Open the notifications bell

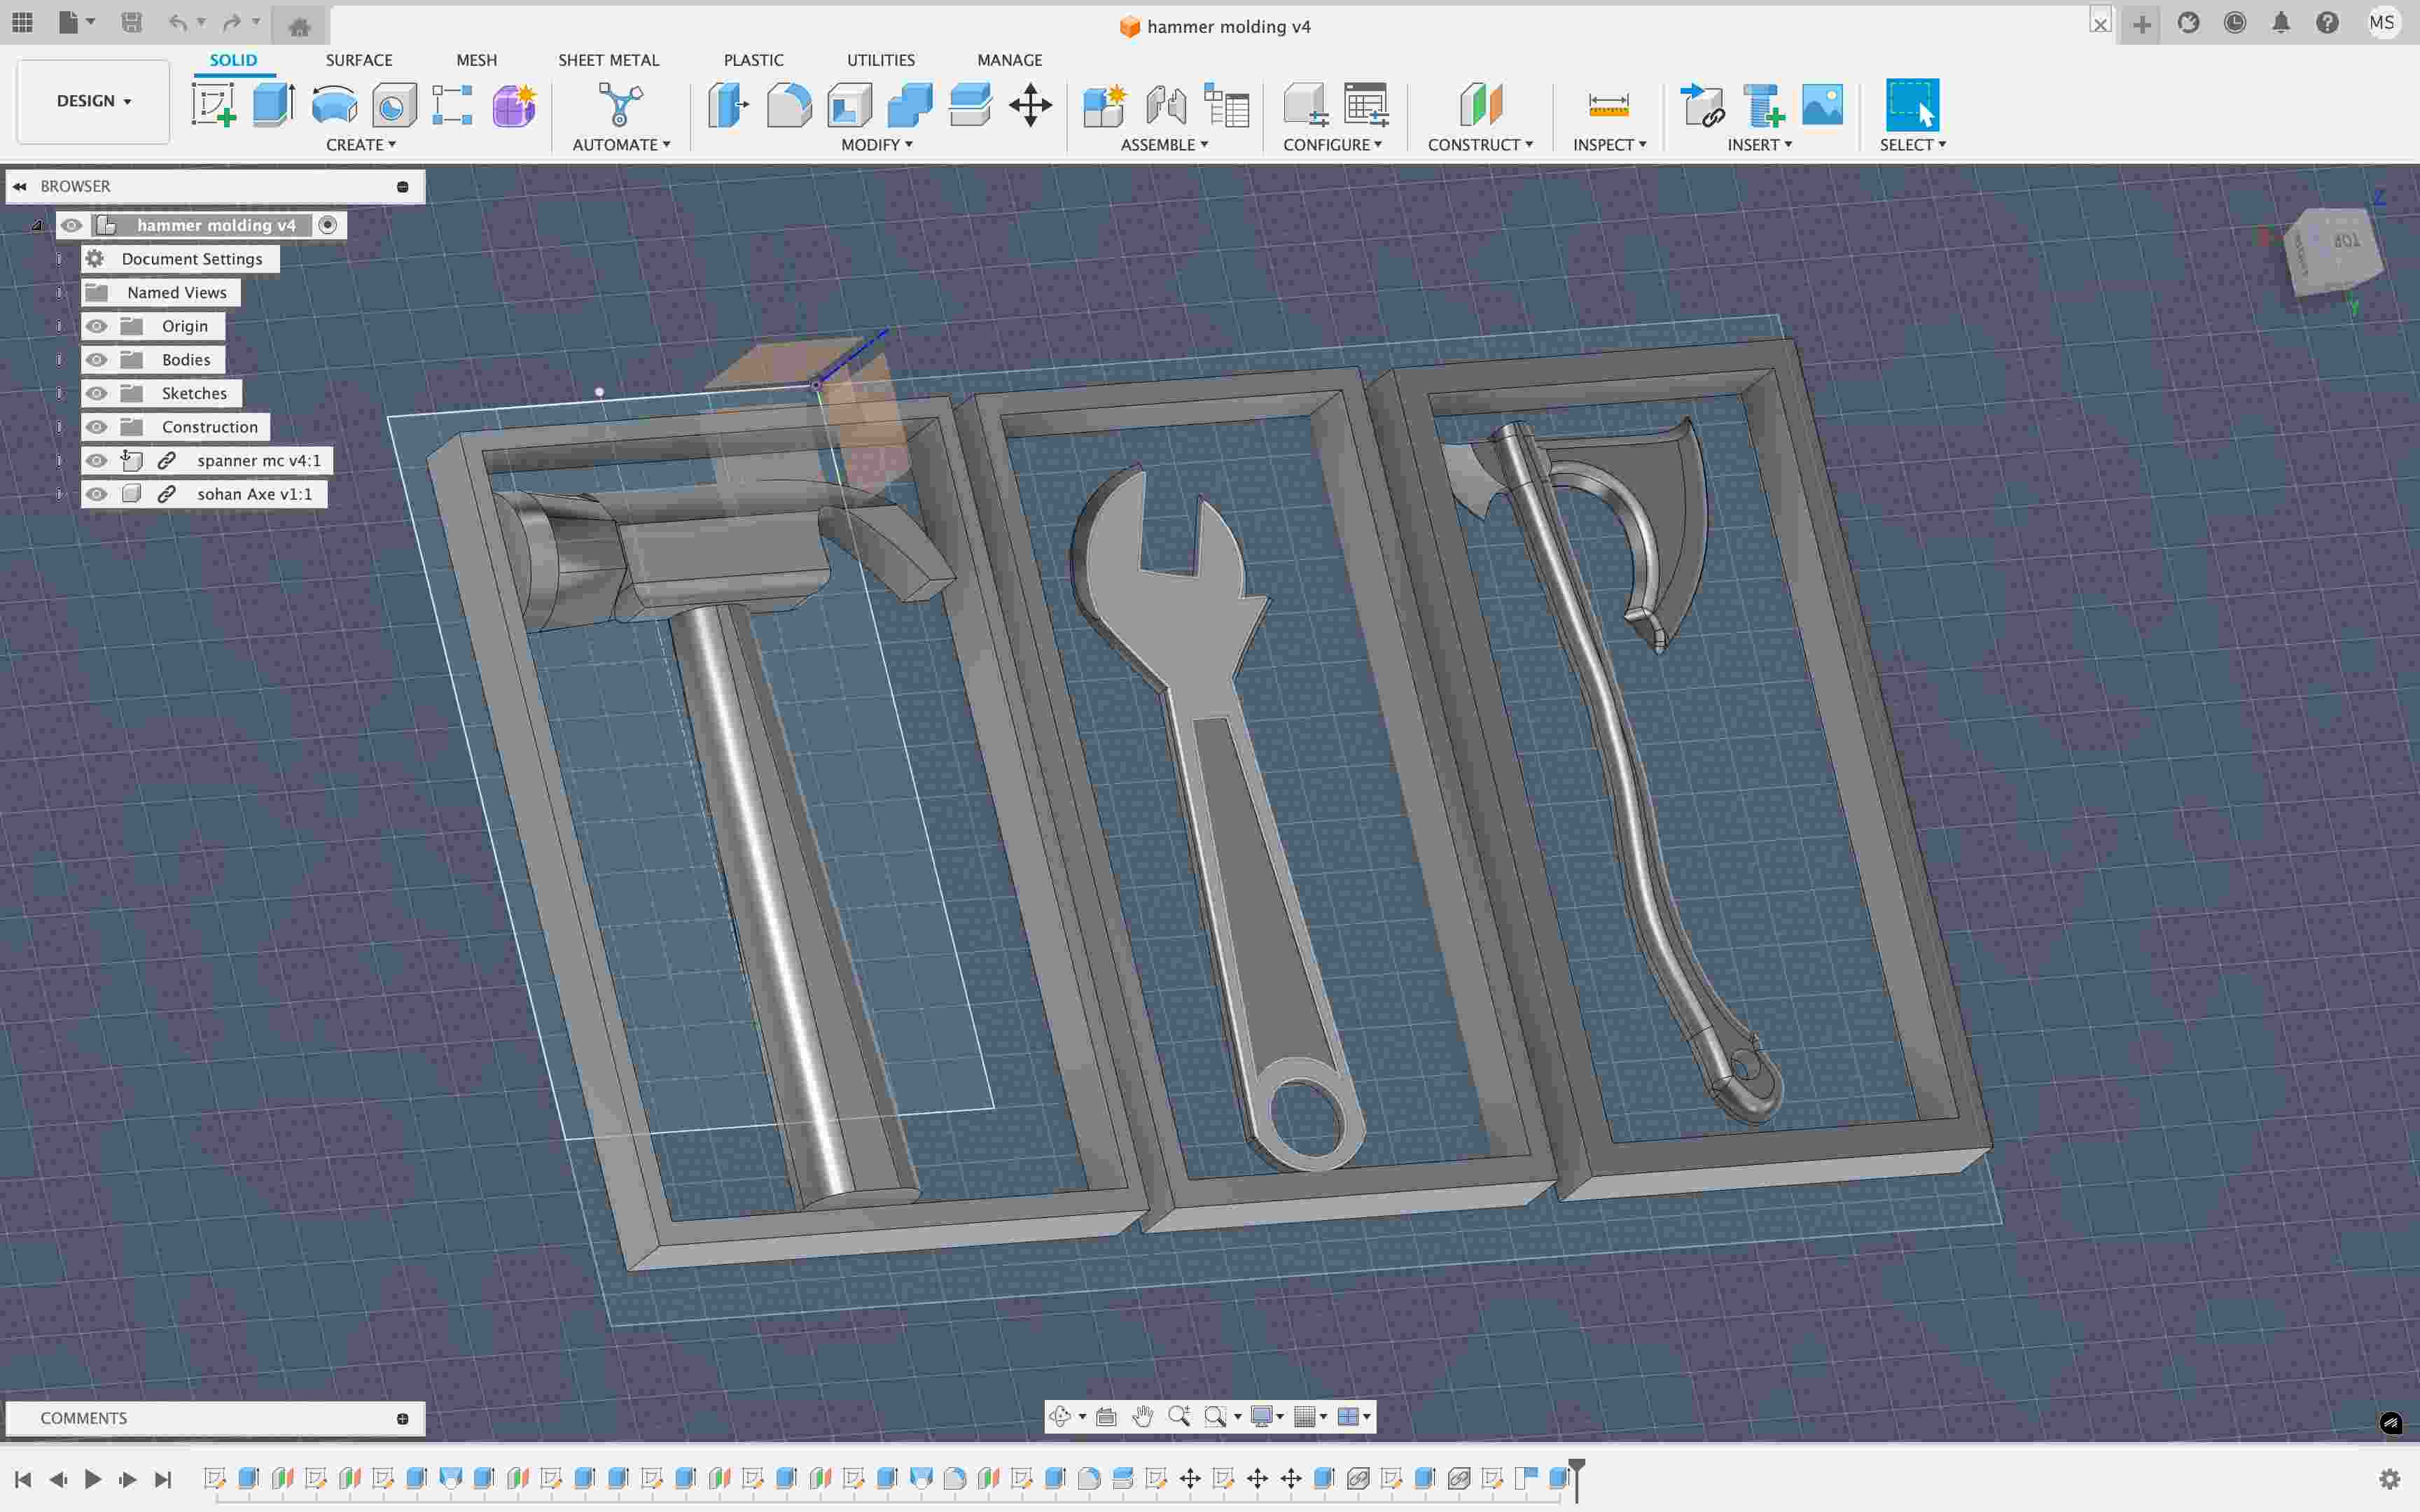pos(2280,23)
